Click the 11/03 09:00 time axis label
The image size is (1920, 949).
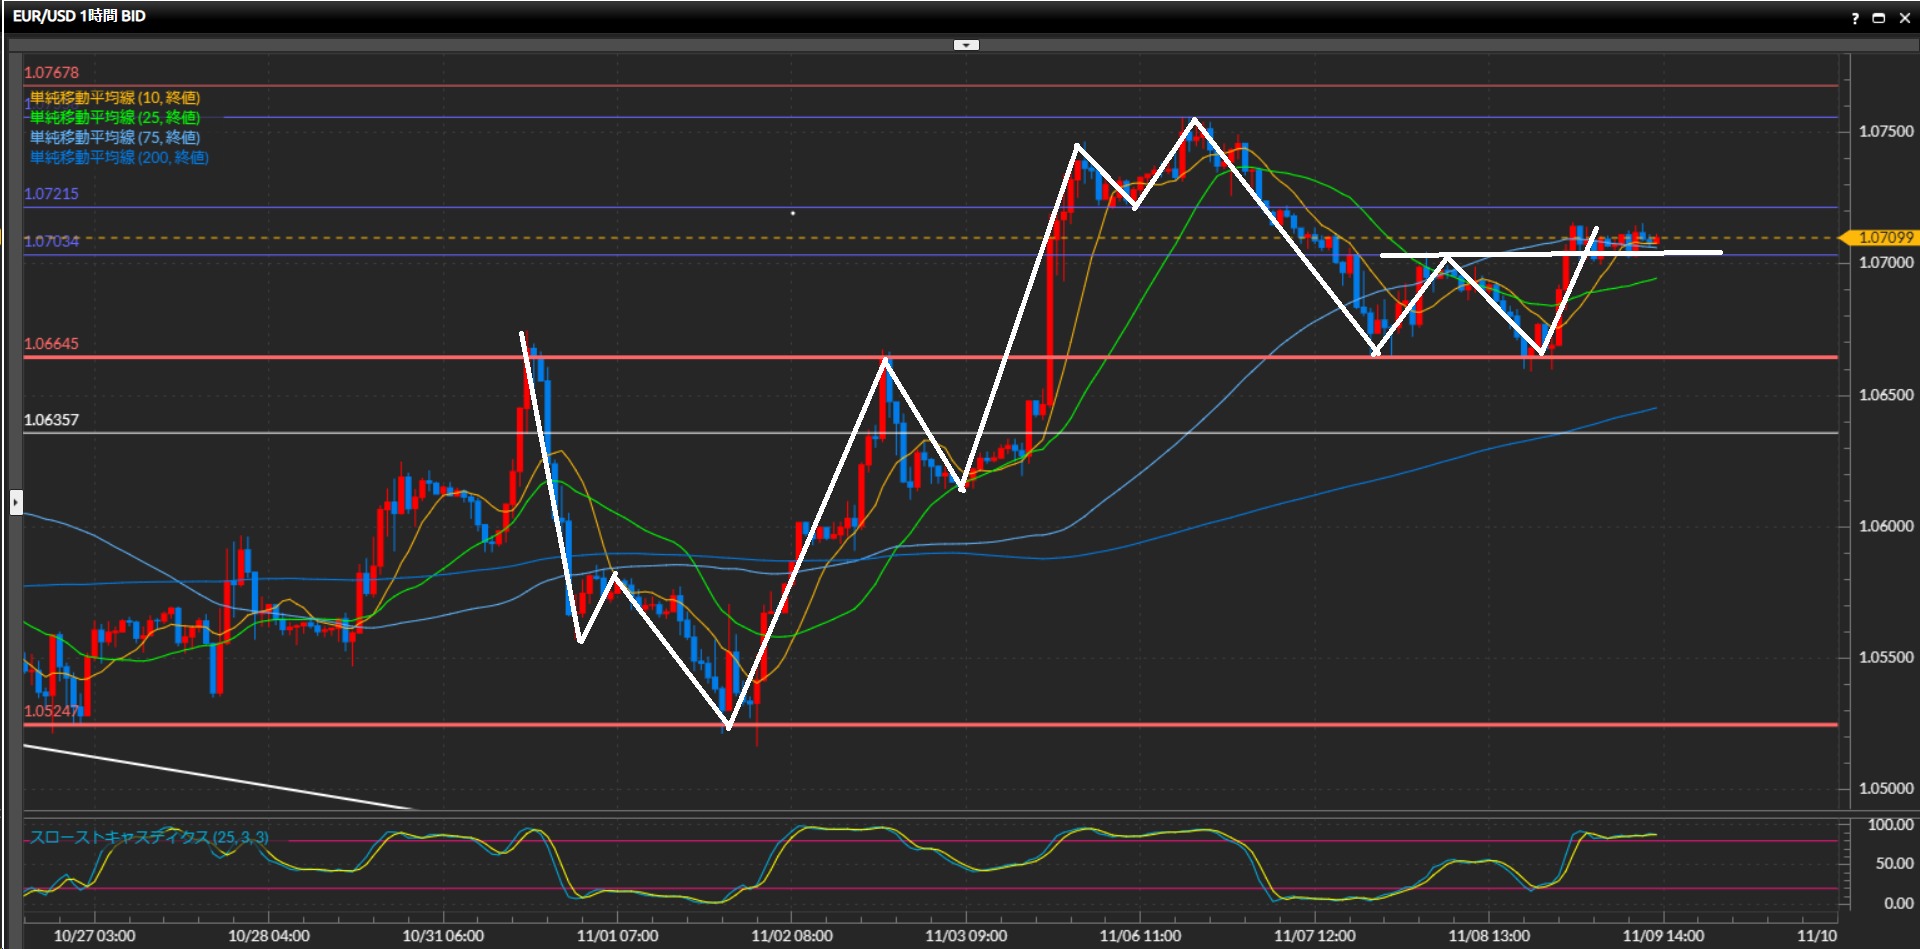(x=965, y=936)
